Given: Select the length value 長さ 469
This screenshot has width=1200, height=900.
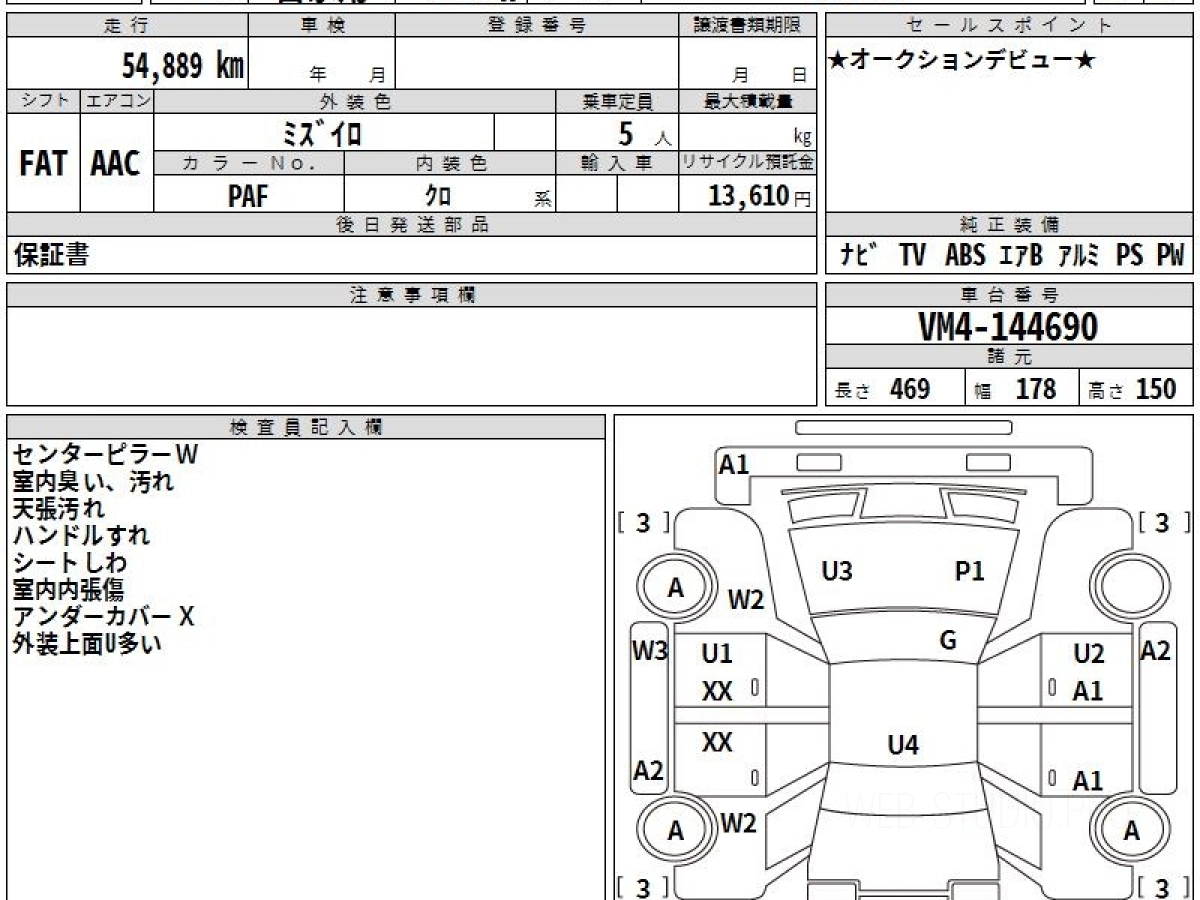Looking at the screenshot, I should pos(882,389).
